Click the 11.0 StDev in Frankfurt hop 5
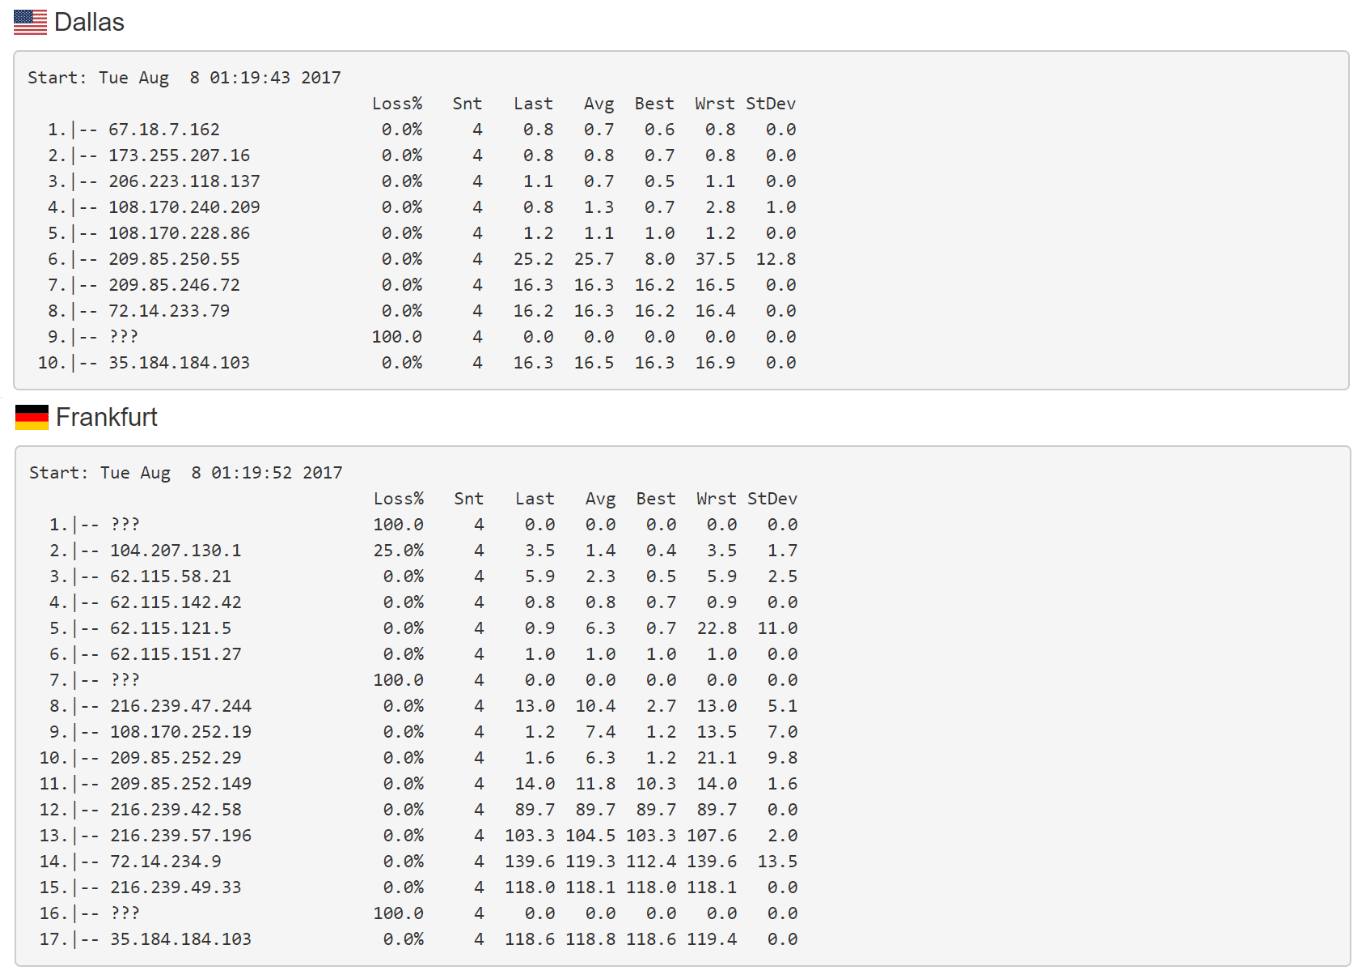Screen dimensions: 1362x979 778,629
